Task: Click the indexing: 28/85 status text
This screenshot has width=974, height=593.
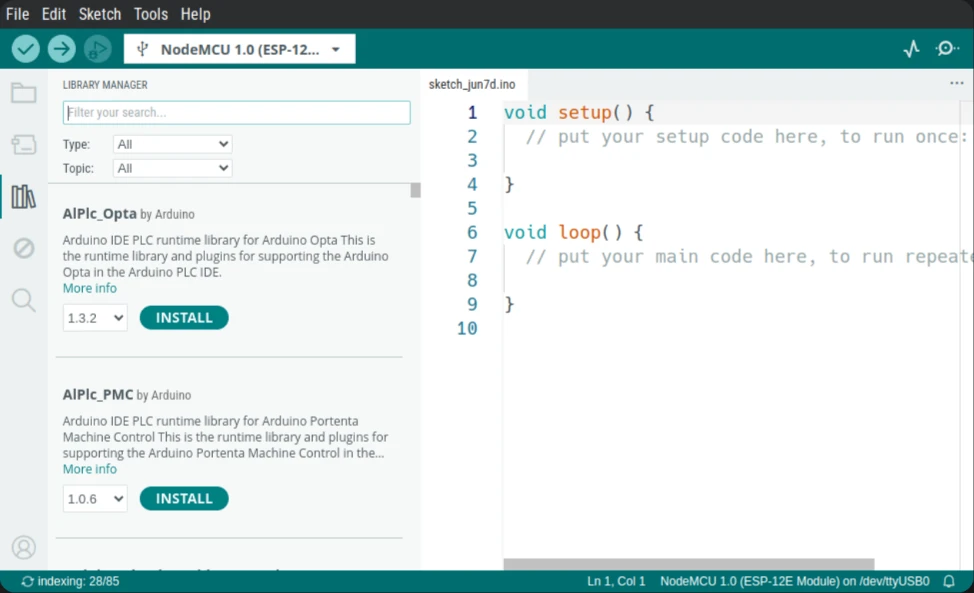Action: (x=78, y=581)
